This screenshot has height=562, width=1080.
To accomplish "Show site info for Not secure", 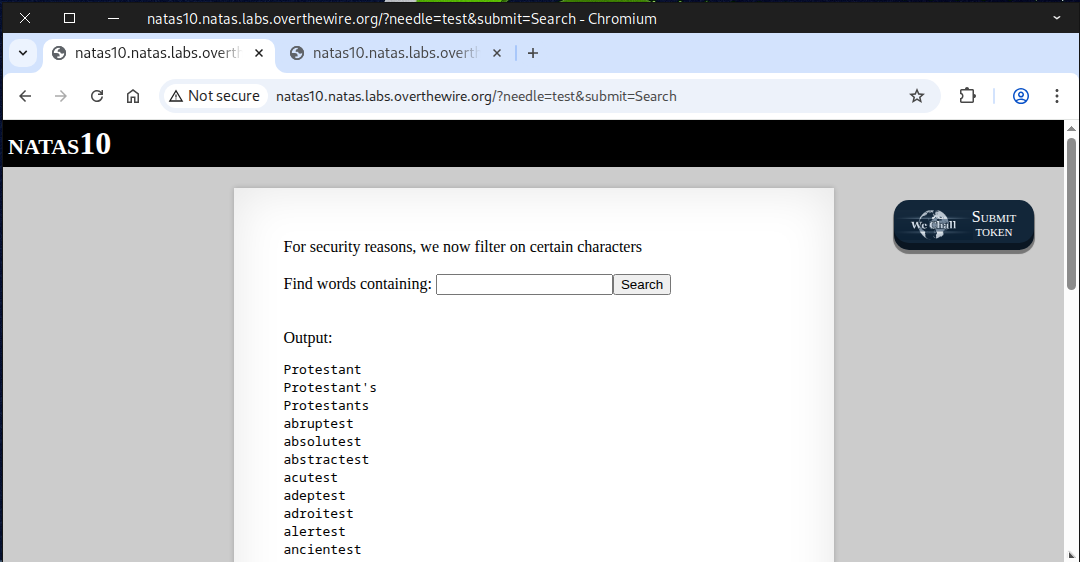I will click(214, 96).
